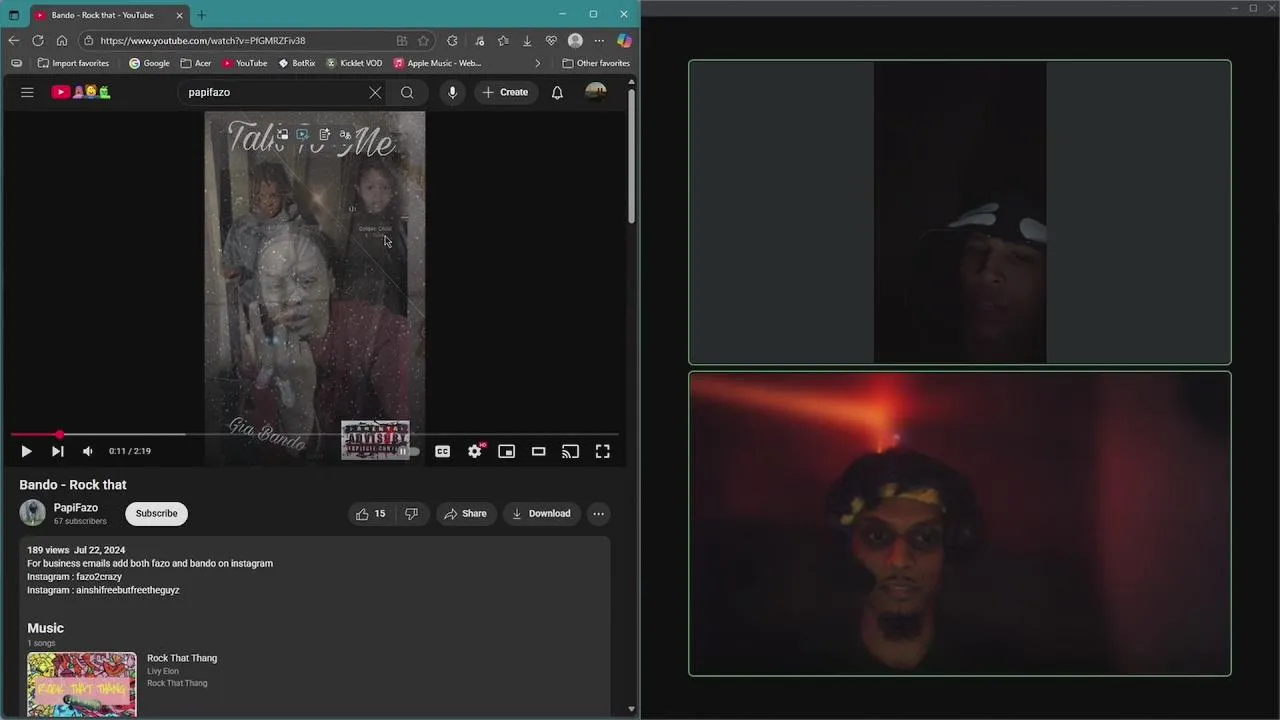Toggle closed captions CC
The height and width of the screenshot is (720, 1280).
coord(443,452)
